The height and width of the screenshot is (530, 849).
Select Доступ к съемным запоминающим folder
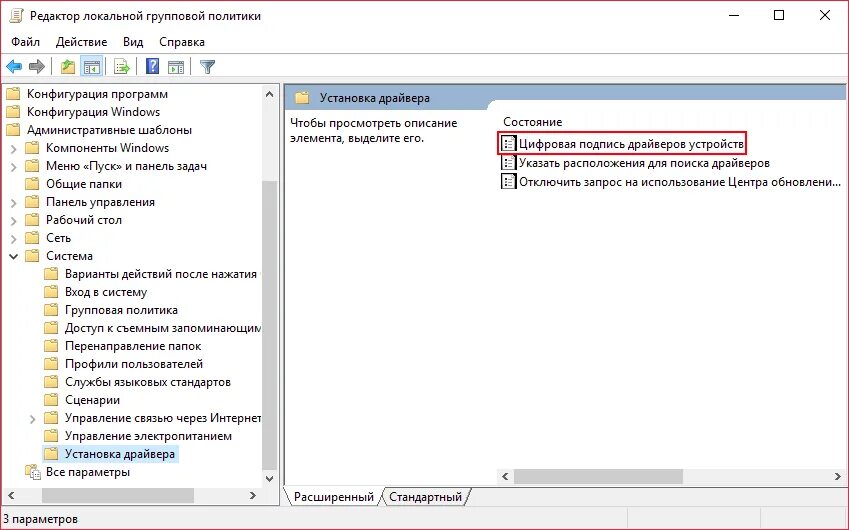[x=162, y=328]
